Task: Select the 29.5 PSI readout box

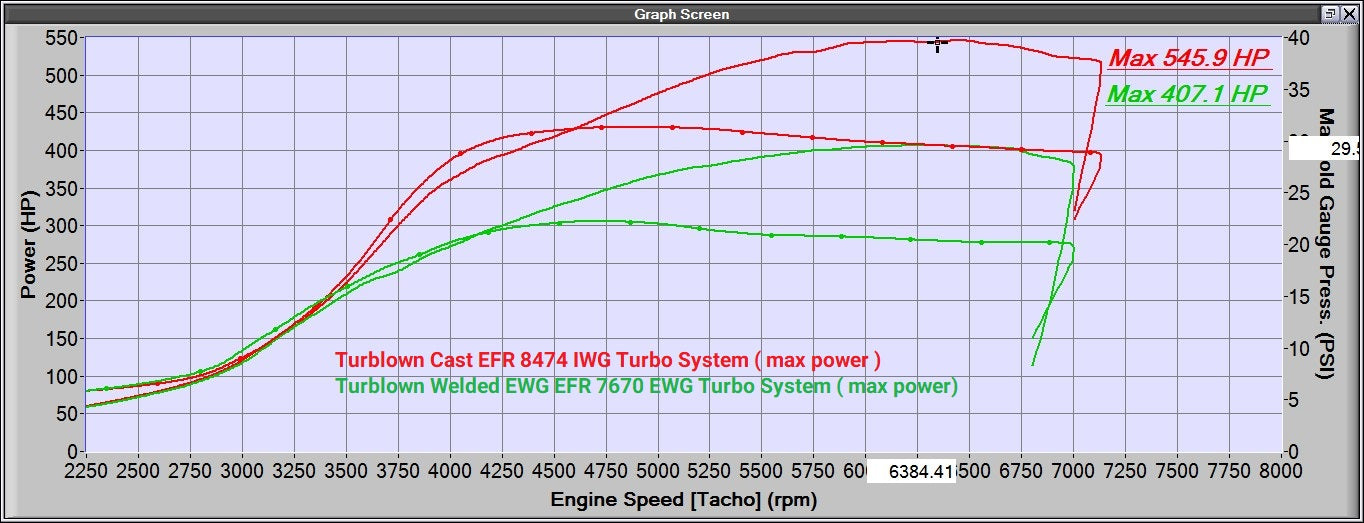Action: coord(1325,149)
